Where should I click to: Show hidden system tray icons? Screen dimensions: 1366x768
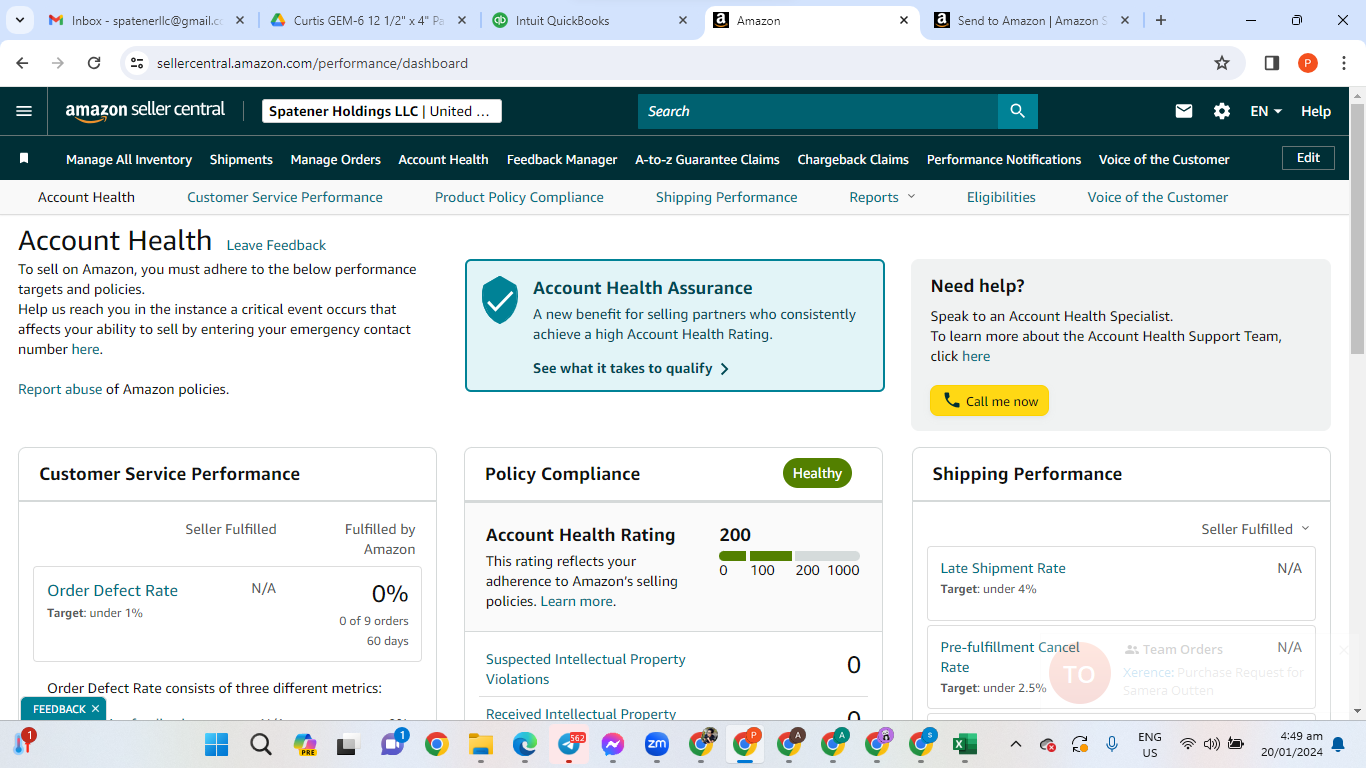(1016, 744)
